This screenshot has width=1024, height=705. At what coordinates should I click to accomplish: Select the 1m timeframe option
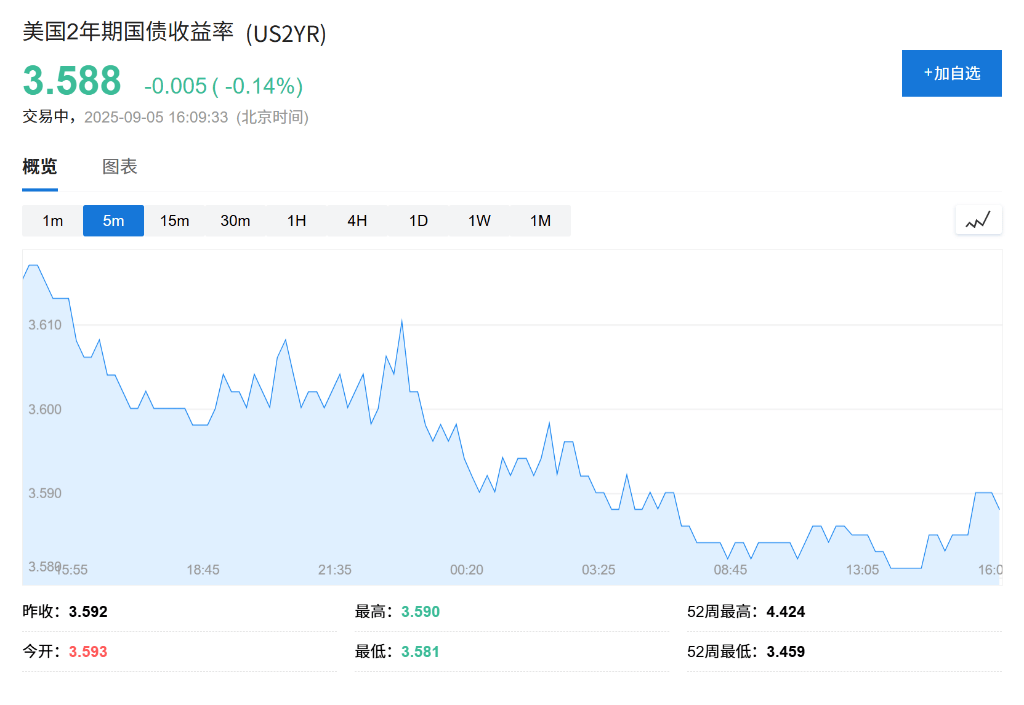click(52, 220)
